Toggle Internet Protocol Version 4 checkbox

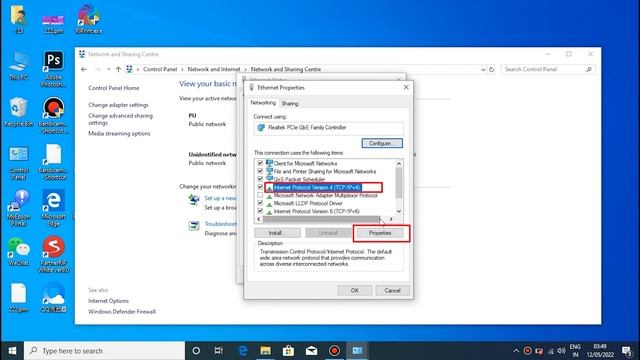[x=260, y=187]
